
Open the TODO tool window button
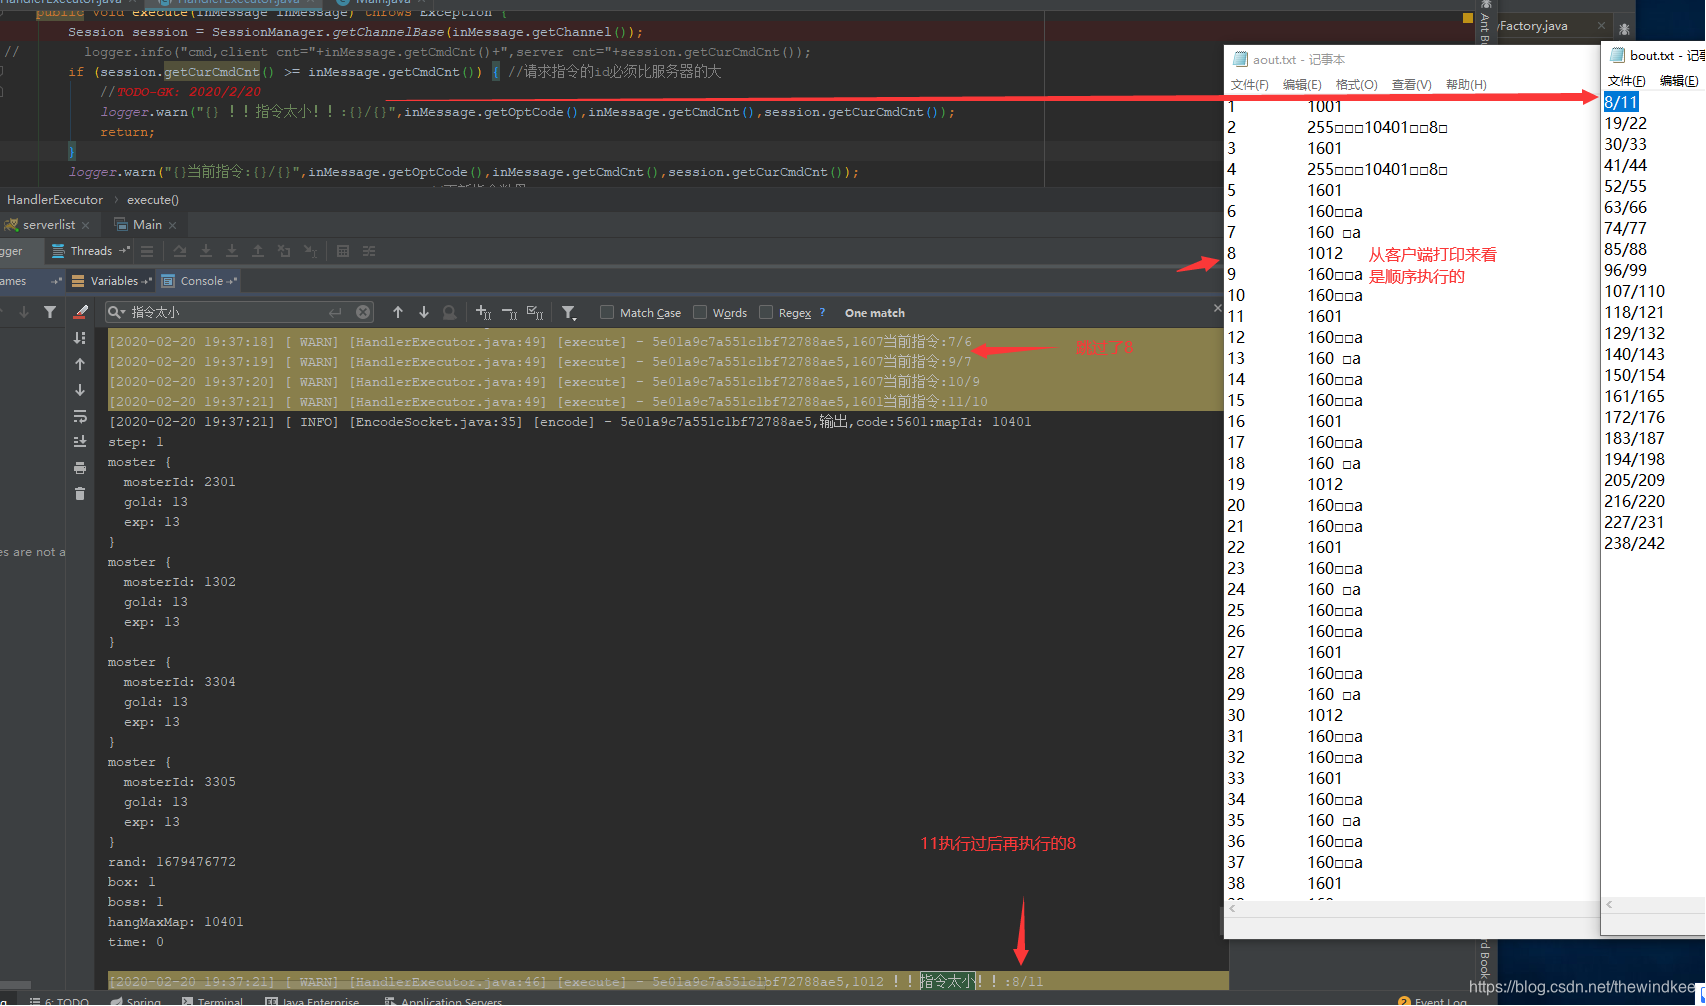60,1000
